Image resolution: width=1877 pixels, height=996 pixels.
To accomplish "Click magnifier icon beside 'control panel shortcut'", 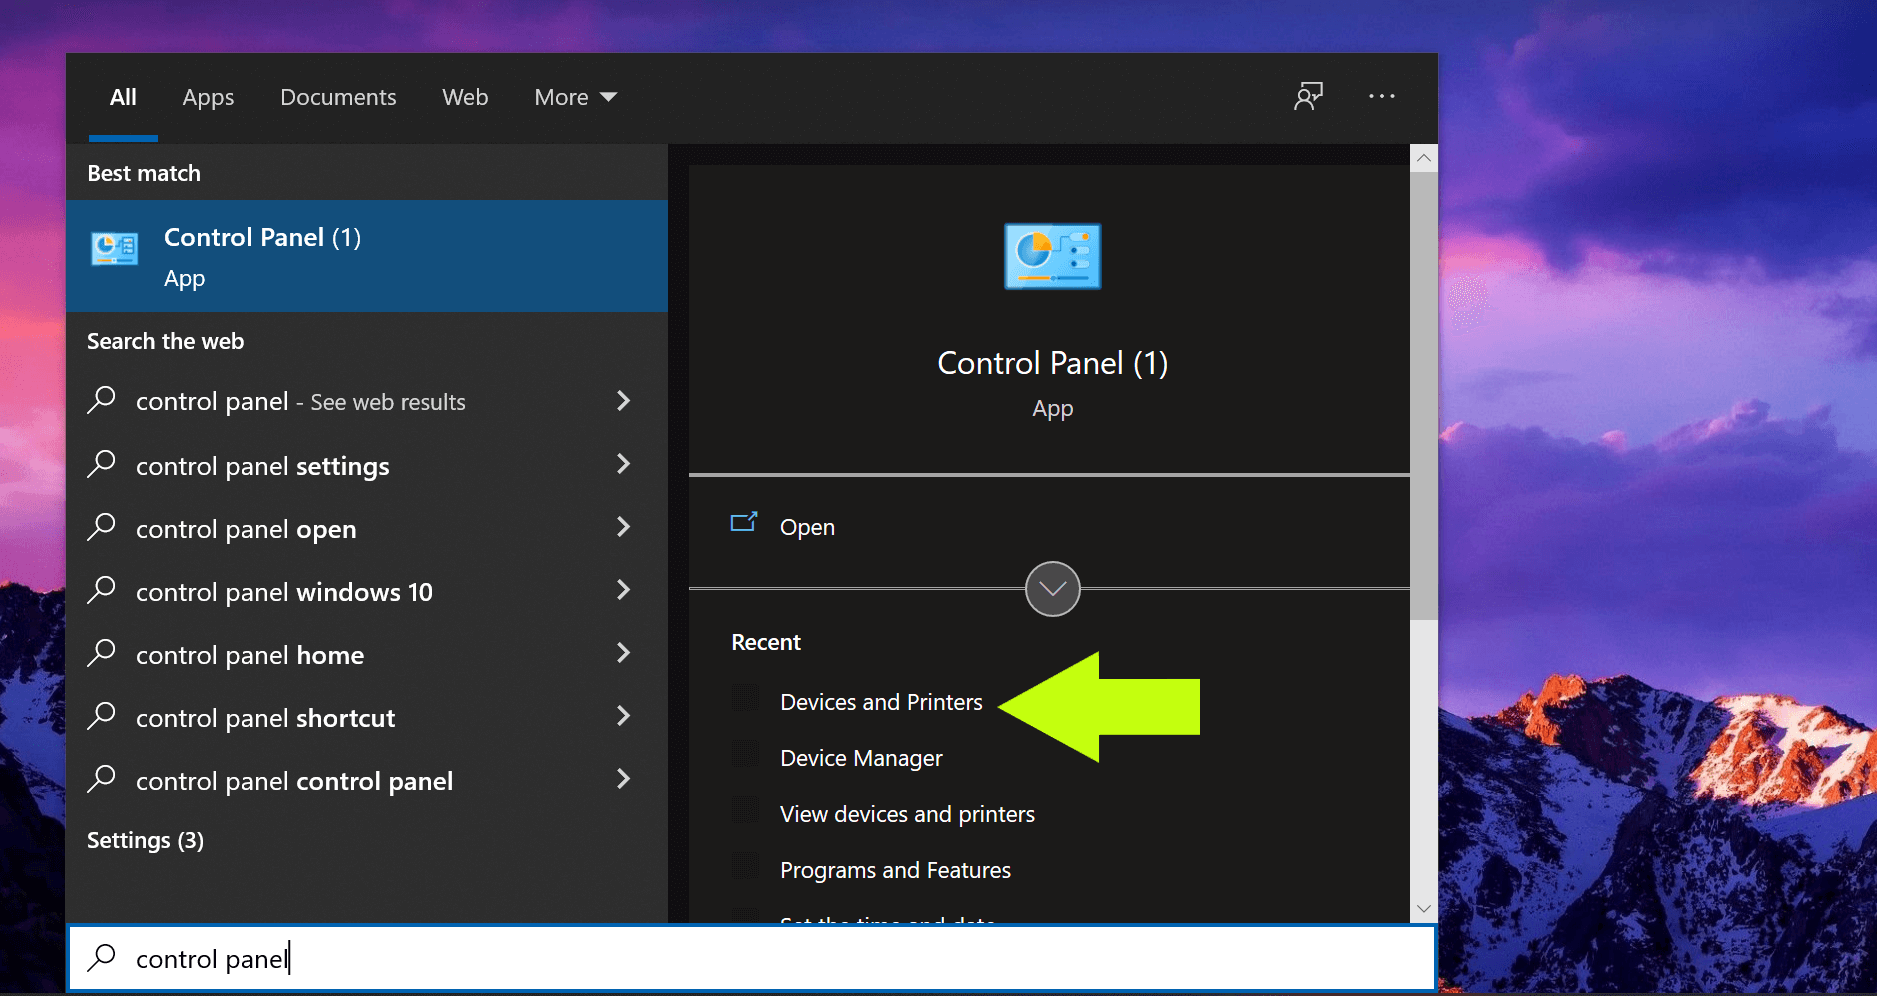I will point(102,716).
